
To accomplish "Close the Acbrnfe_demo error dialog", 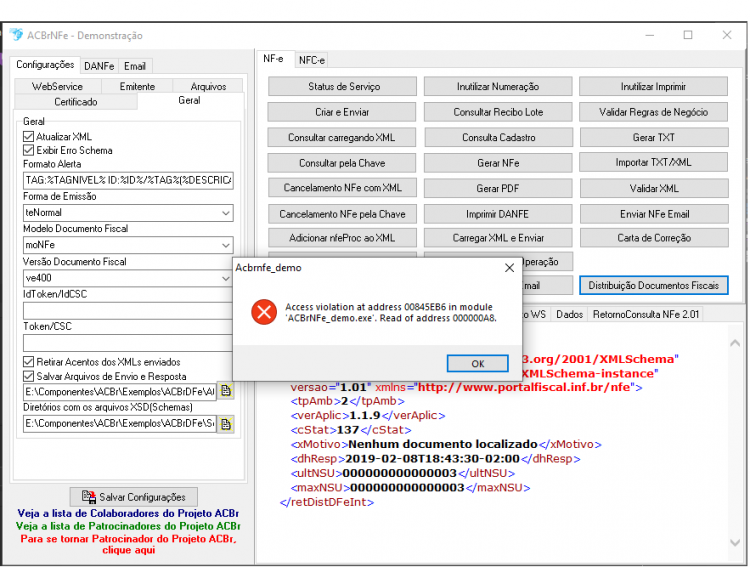I will tap(509, 267).
